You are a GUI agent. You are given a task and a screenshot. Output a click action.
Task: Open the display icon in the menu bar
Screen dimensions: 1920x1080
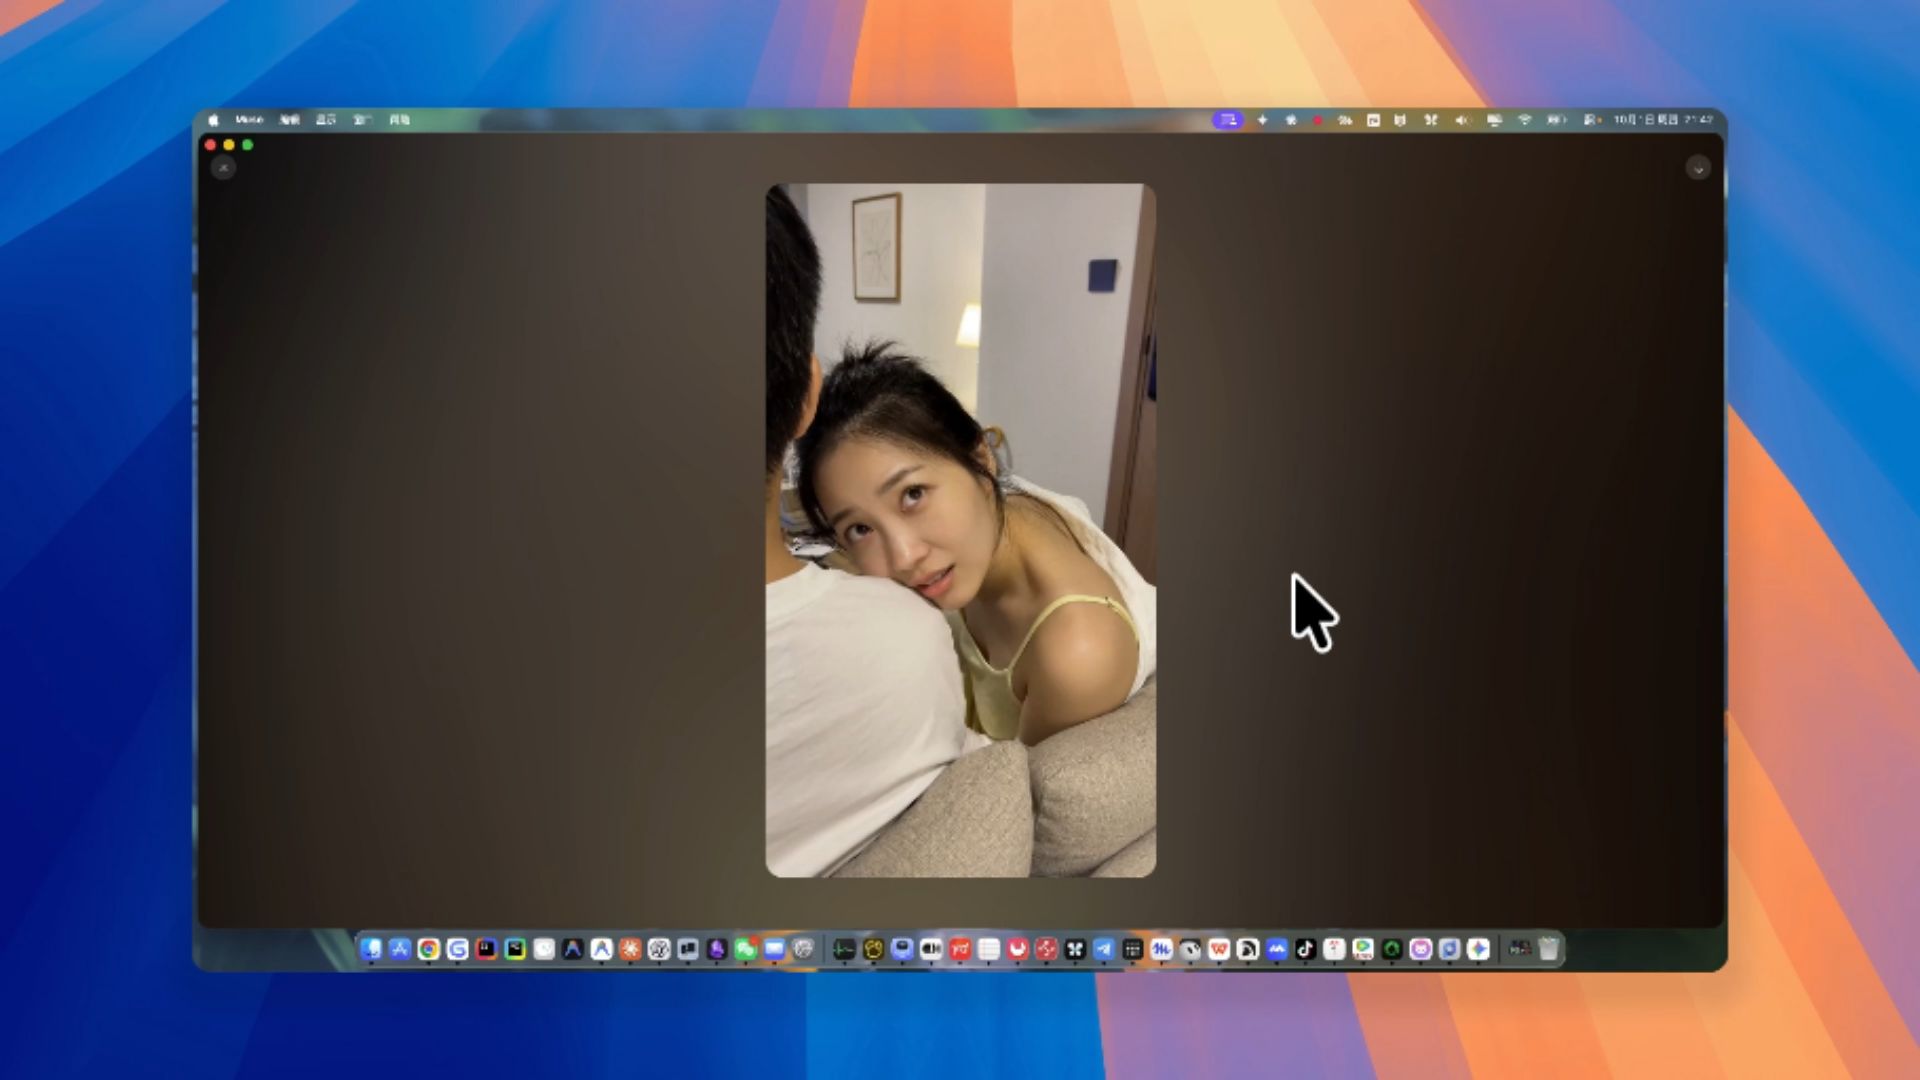[x=1494, y=120]
